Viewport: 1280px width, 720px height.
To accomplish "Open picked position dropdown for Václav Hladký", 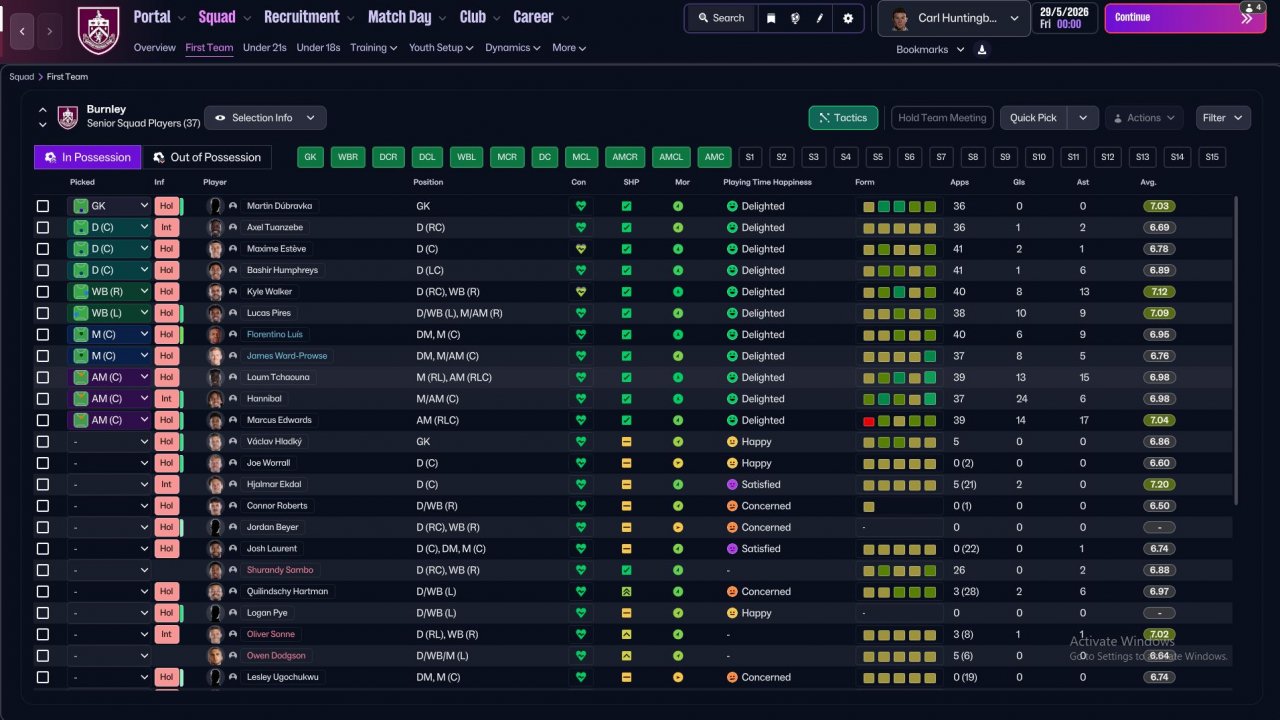I will [110, 442].
